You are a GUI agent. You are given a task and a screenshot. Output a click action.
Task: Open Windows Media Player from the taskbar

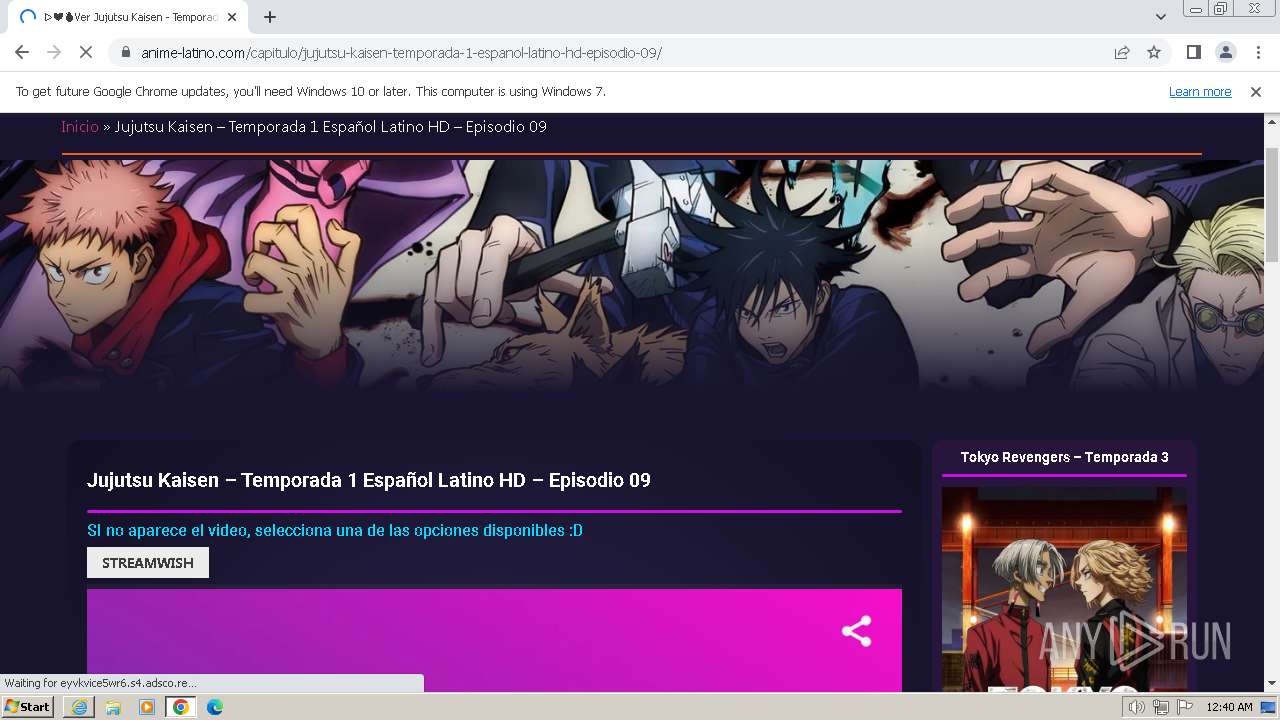(x=147, y=707)
